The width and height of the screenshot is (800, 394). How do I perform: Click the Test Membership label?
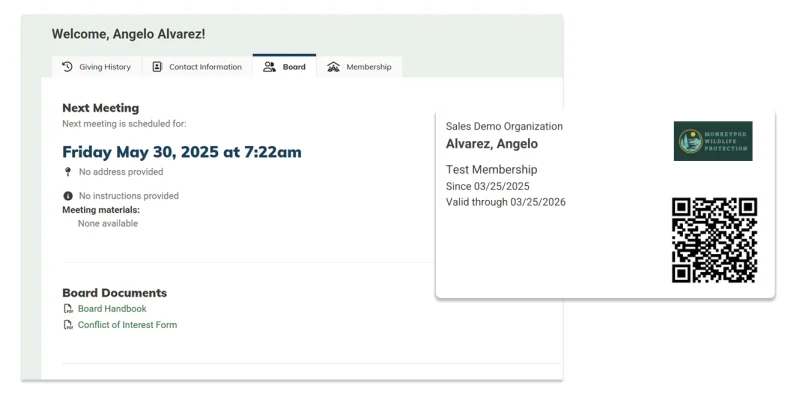tap(491, 169)
